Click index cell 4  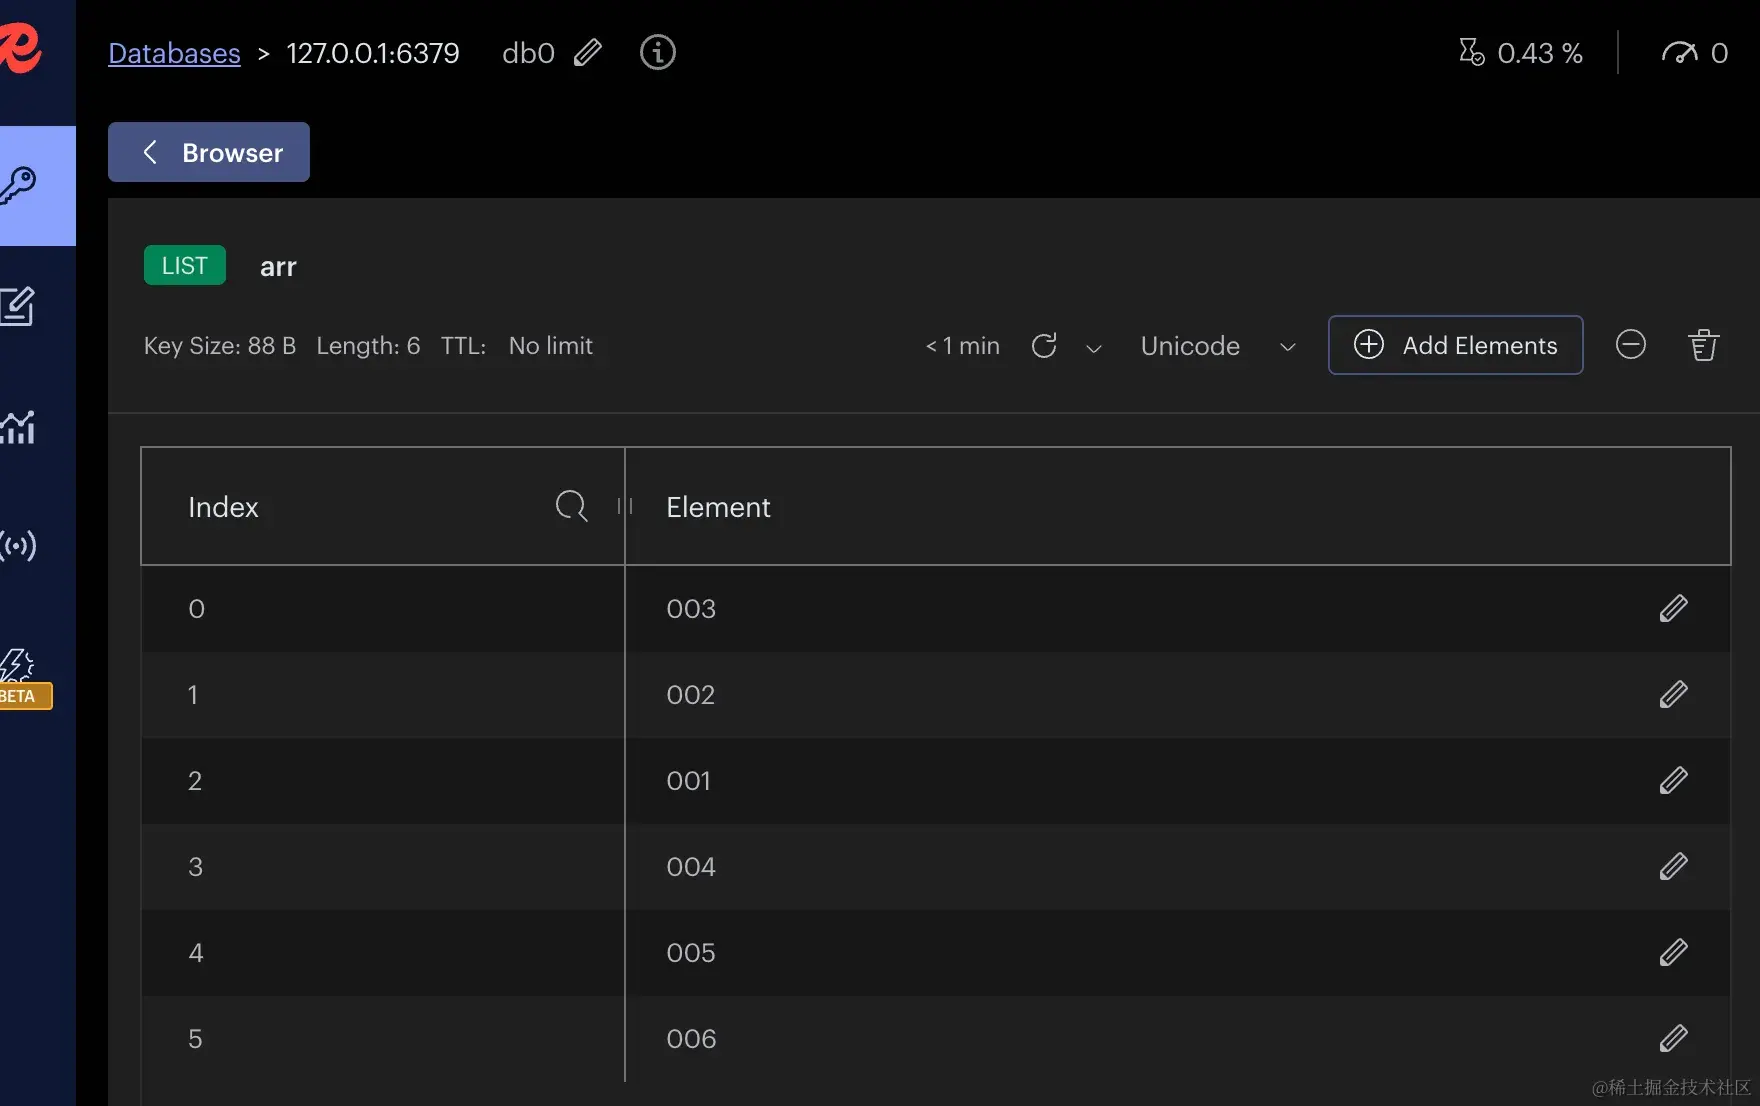(383, 952)
